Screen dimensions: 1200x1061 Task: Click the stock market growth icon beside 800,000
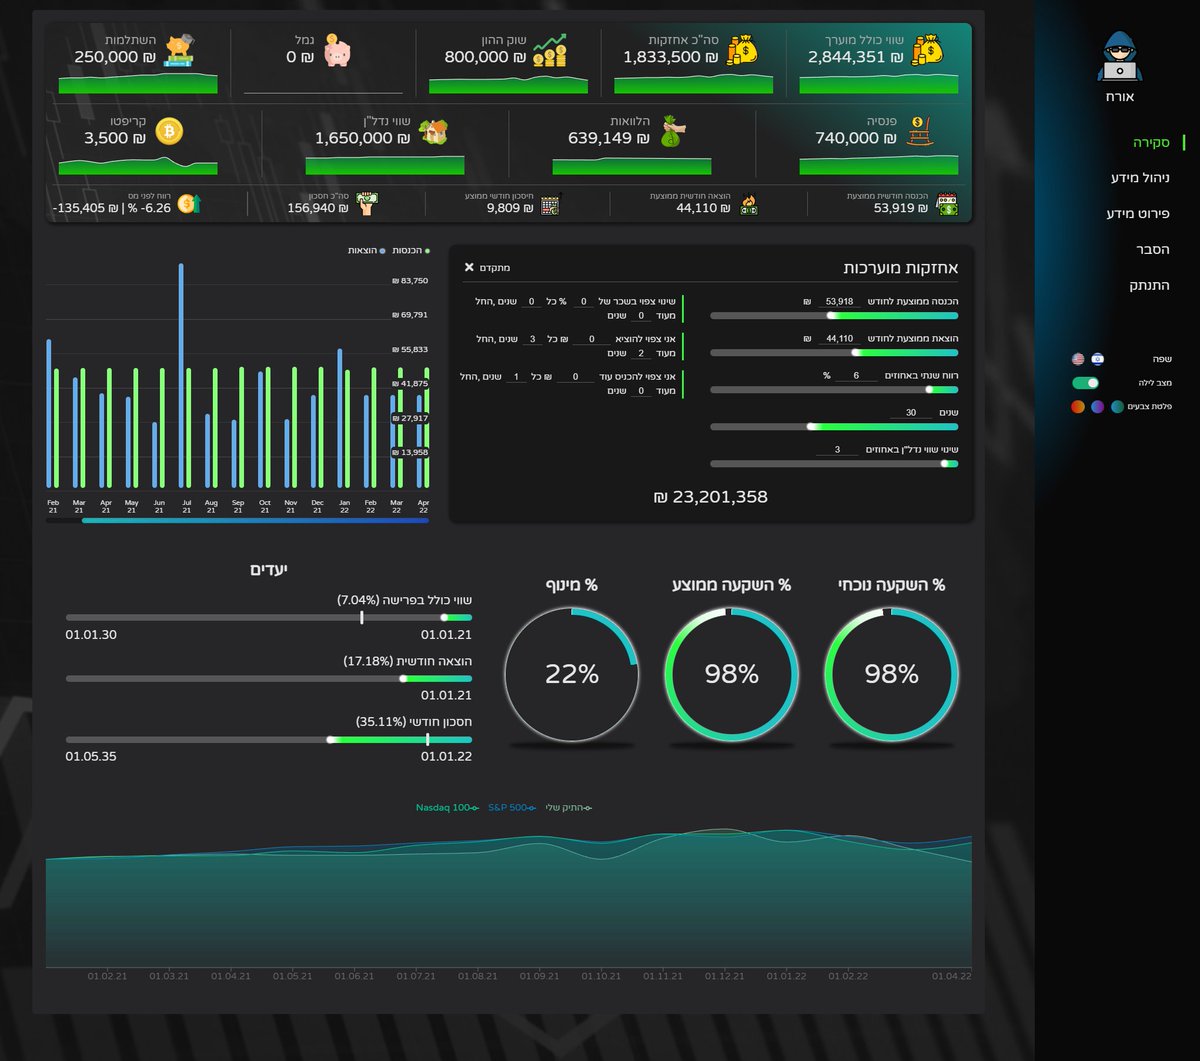[550, 49]
